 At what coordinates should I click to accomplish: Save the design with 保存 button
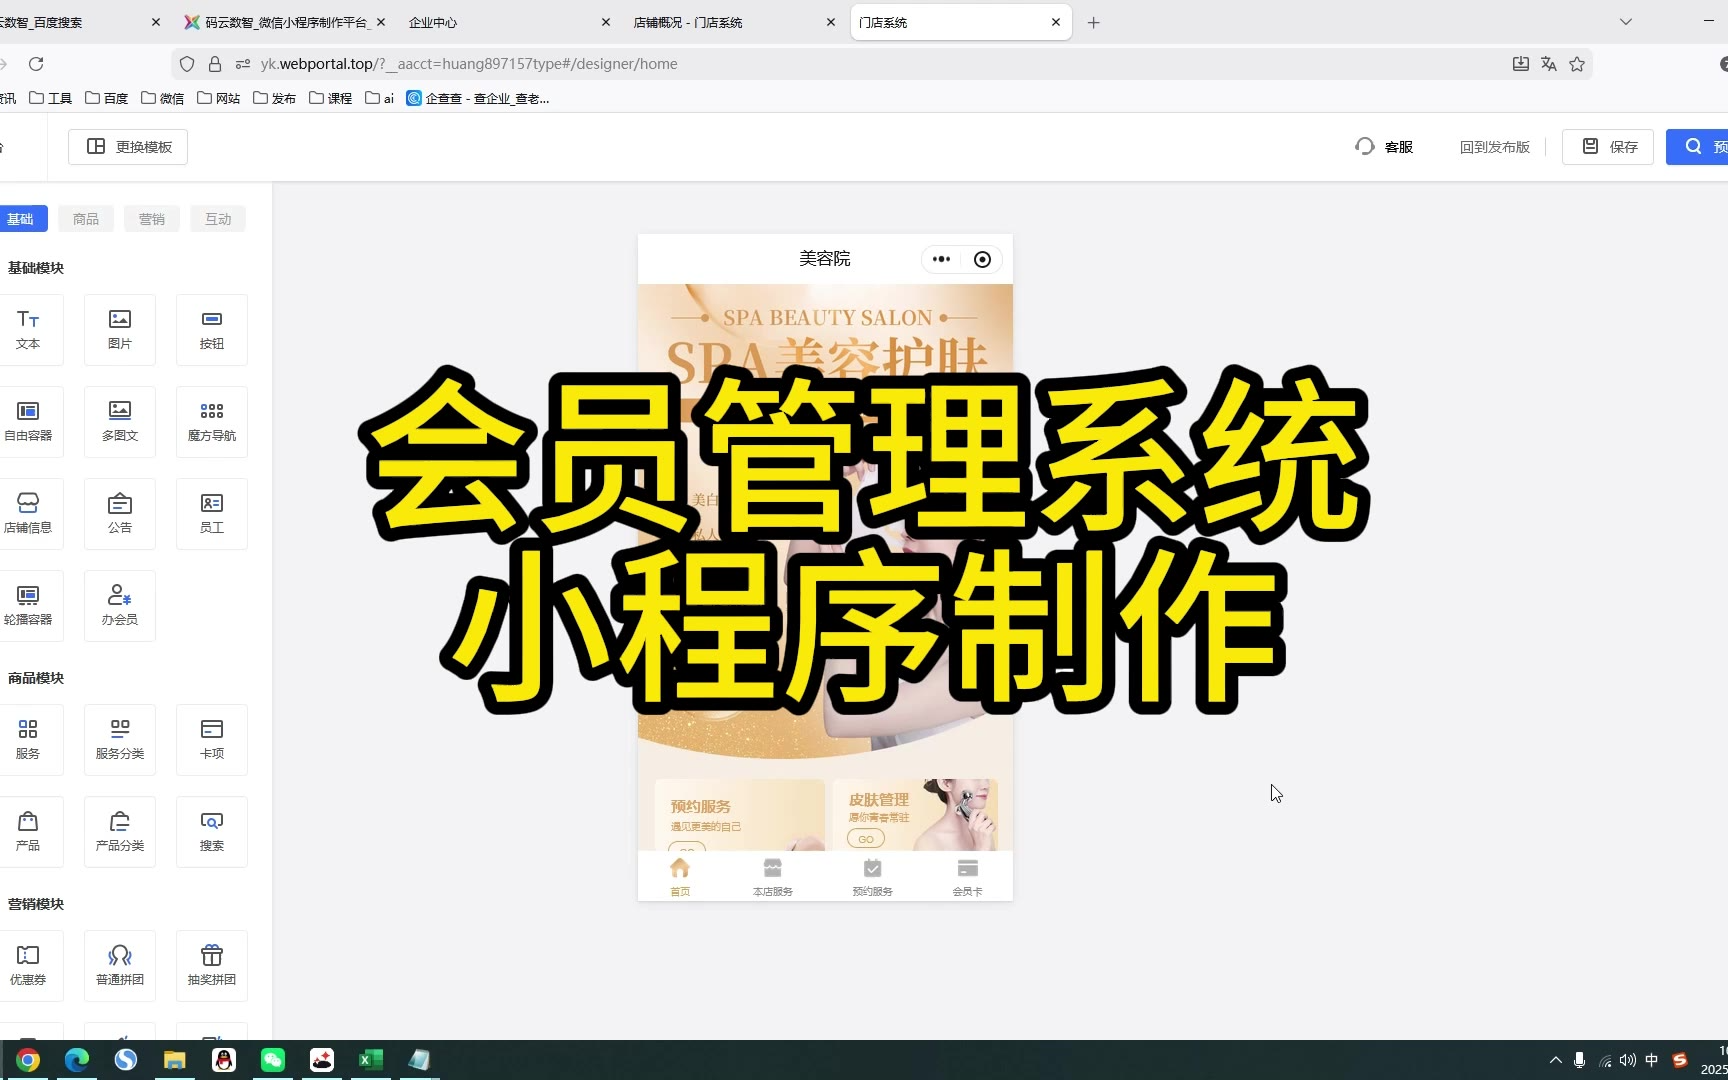point(1608,147)
